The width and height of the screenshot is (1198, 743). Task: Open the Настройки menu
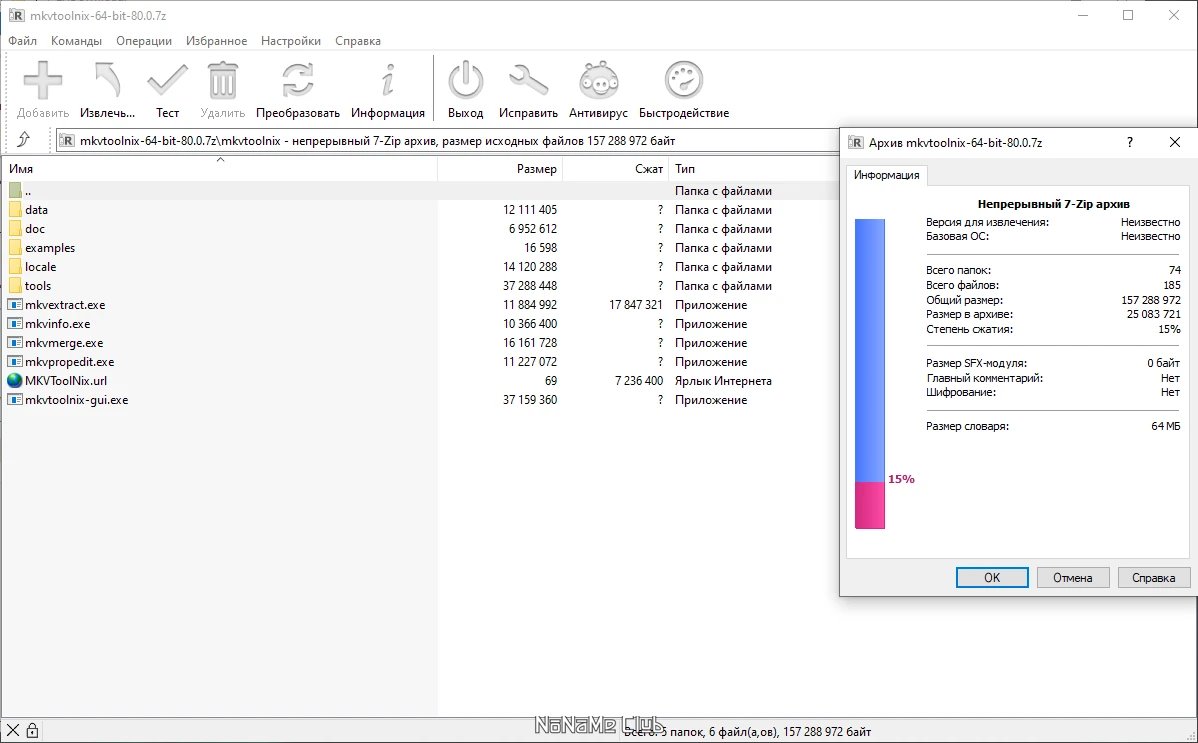pos(291,41)
